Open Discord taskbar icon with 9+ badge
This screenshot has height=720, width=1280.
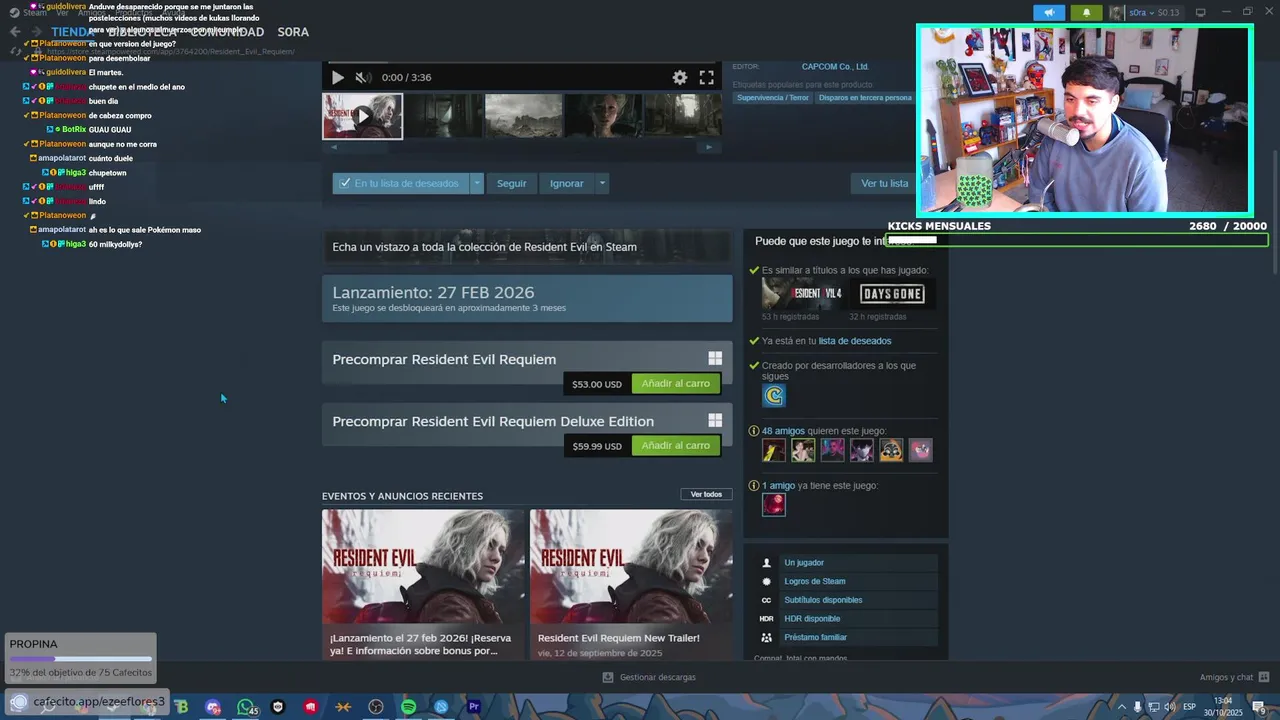(x=213, y=707)
